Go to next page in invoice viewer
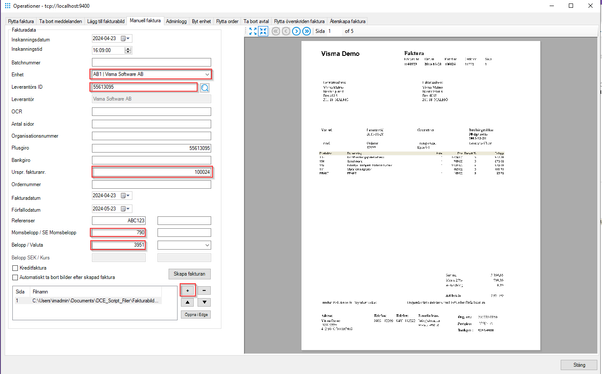 pos(296,31)
